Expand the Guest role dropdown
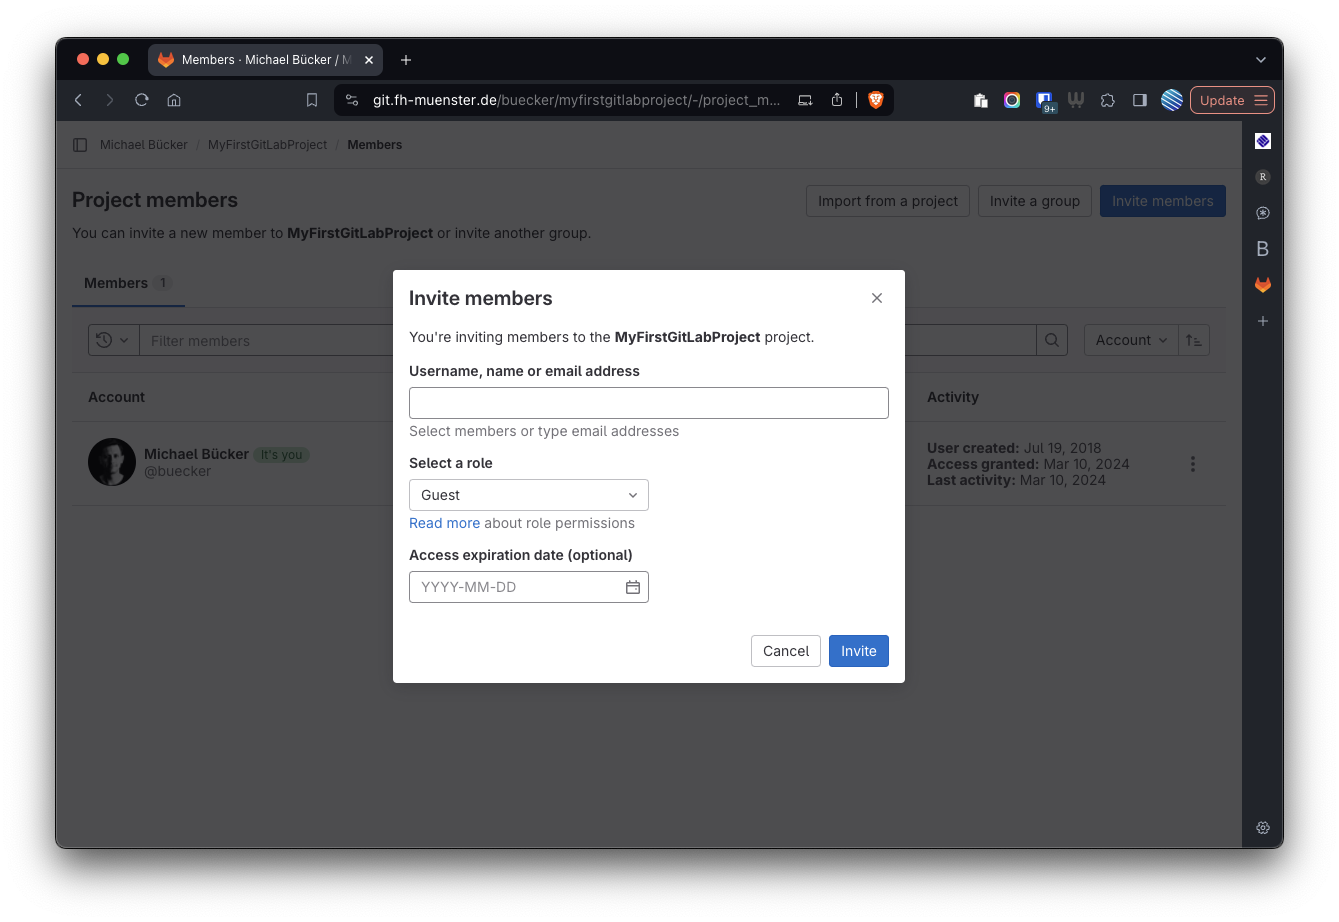 [x=528, y=495]
